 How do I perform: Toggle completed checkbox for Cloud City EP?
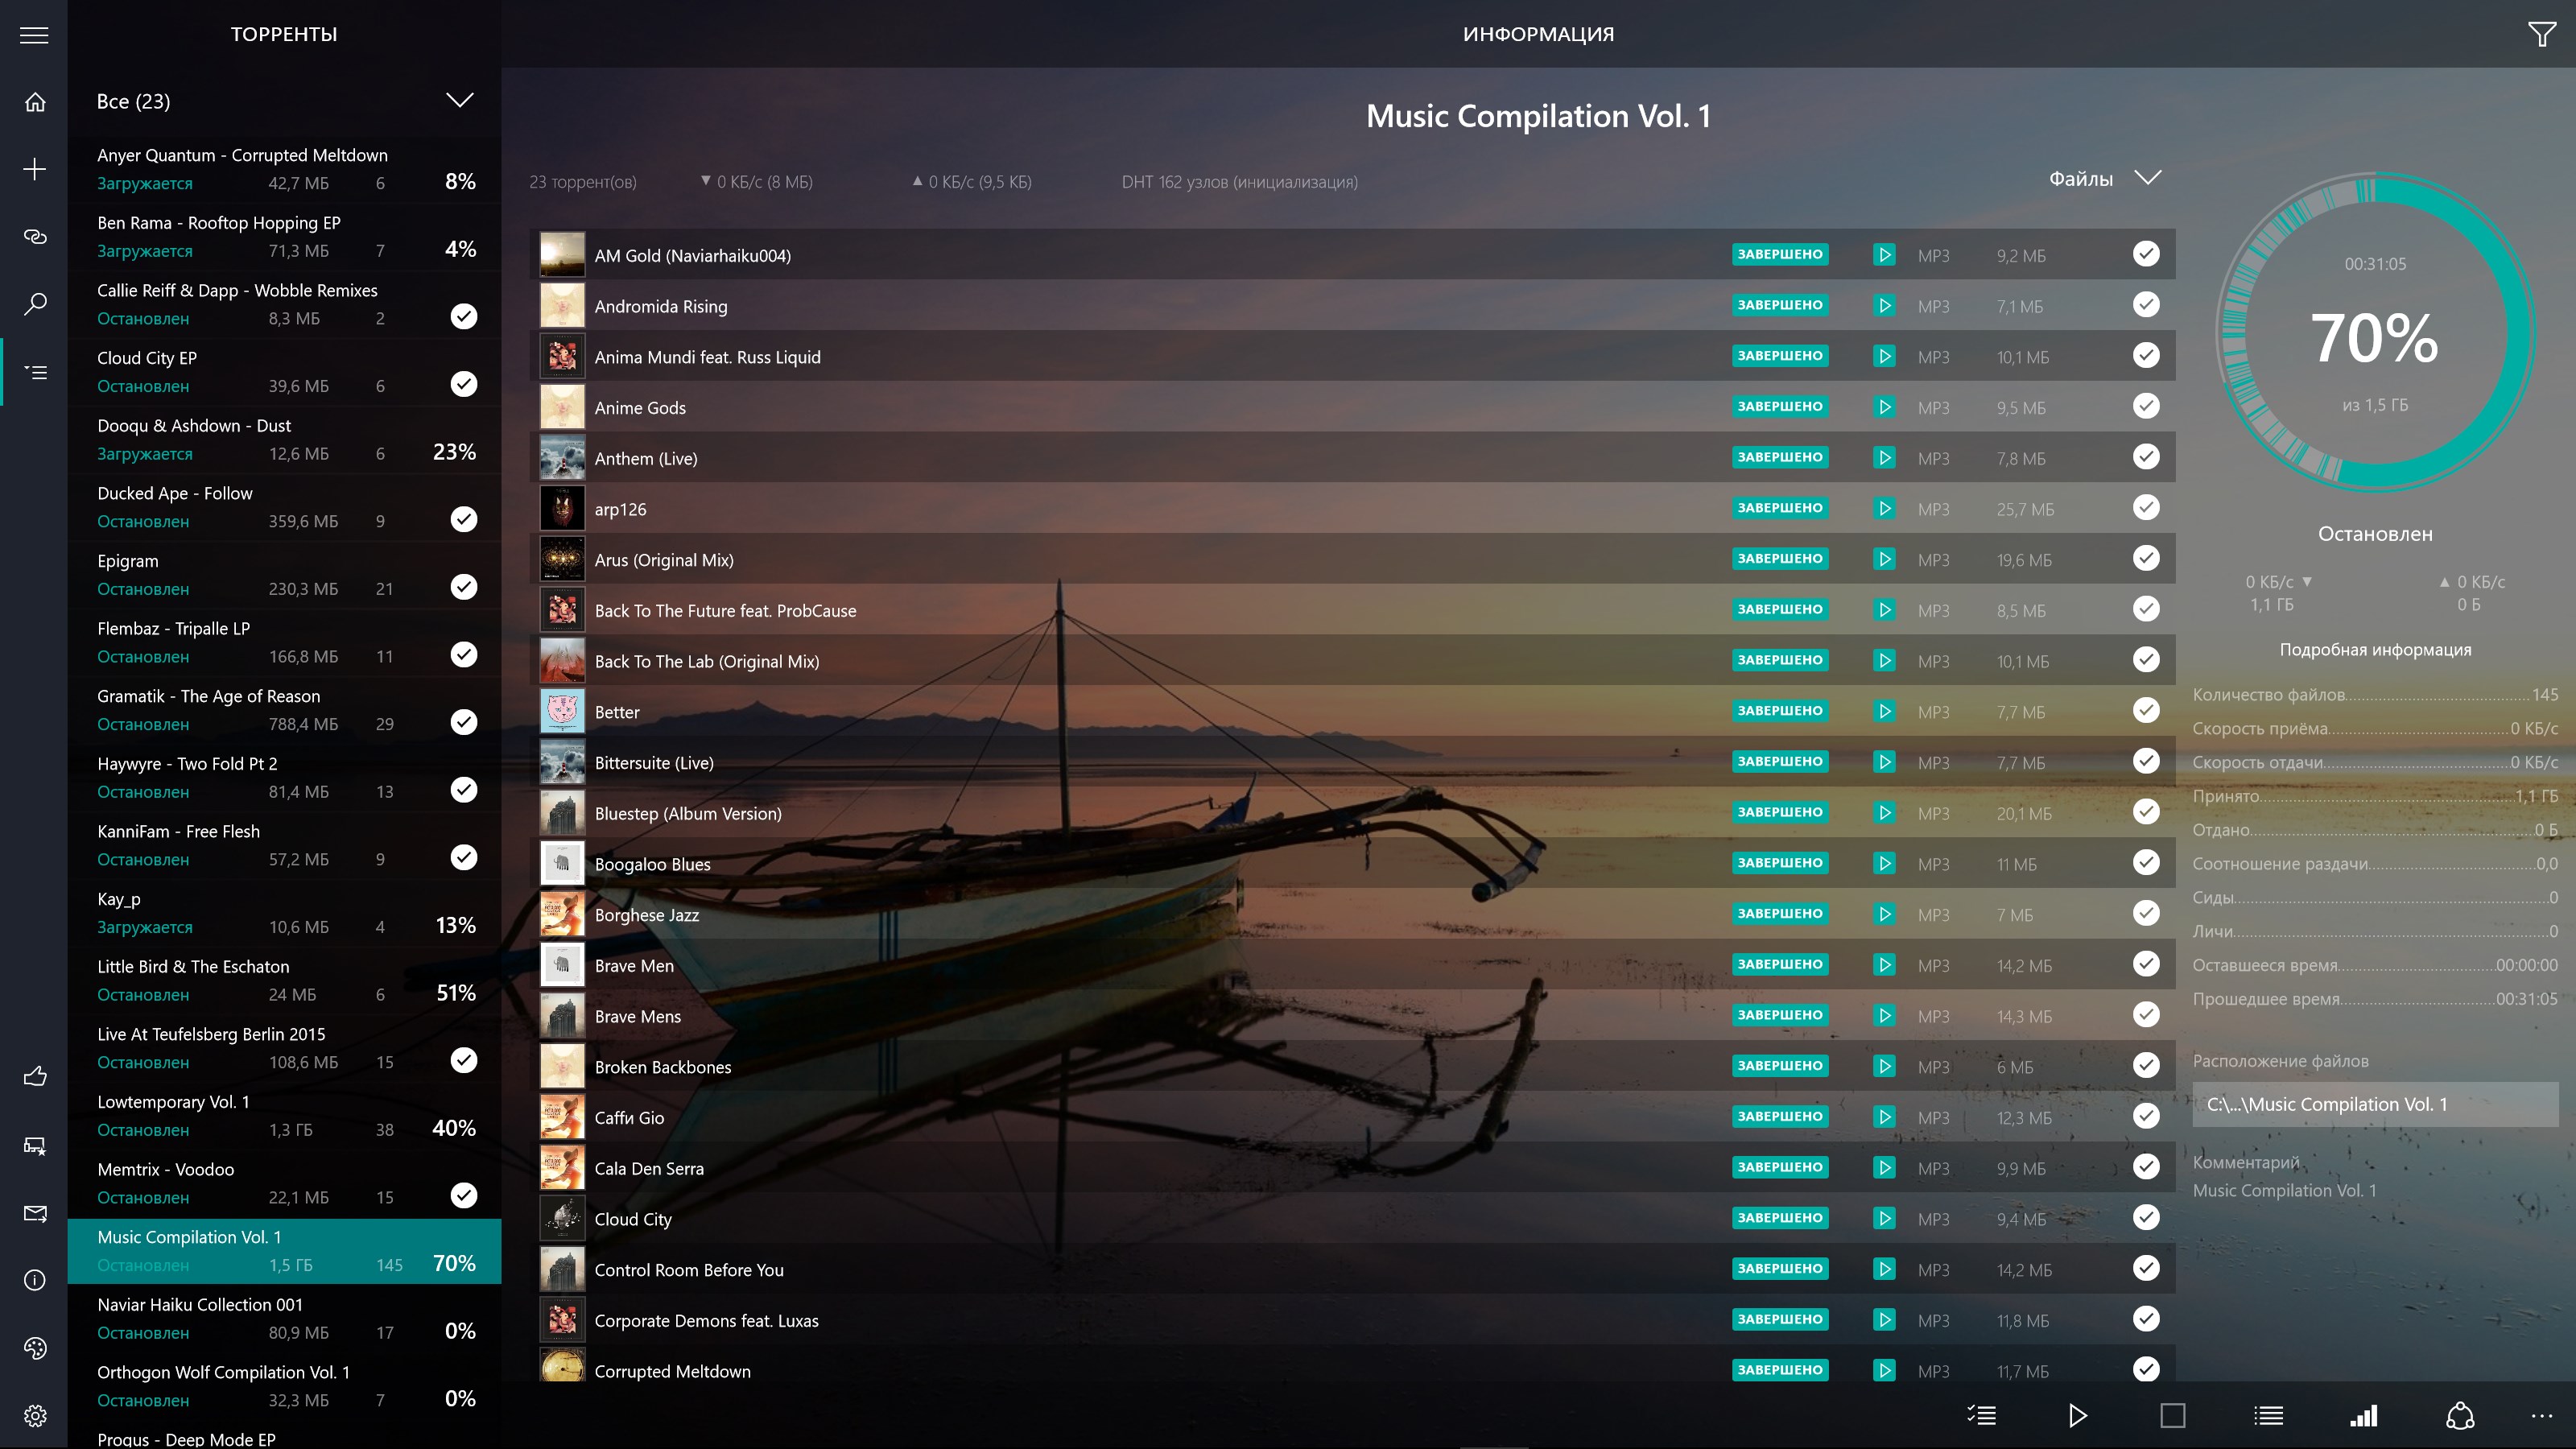[464, 382]
